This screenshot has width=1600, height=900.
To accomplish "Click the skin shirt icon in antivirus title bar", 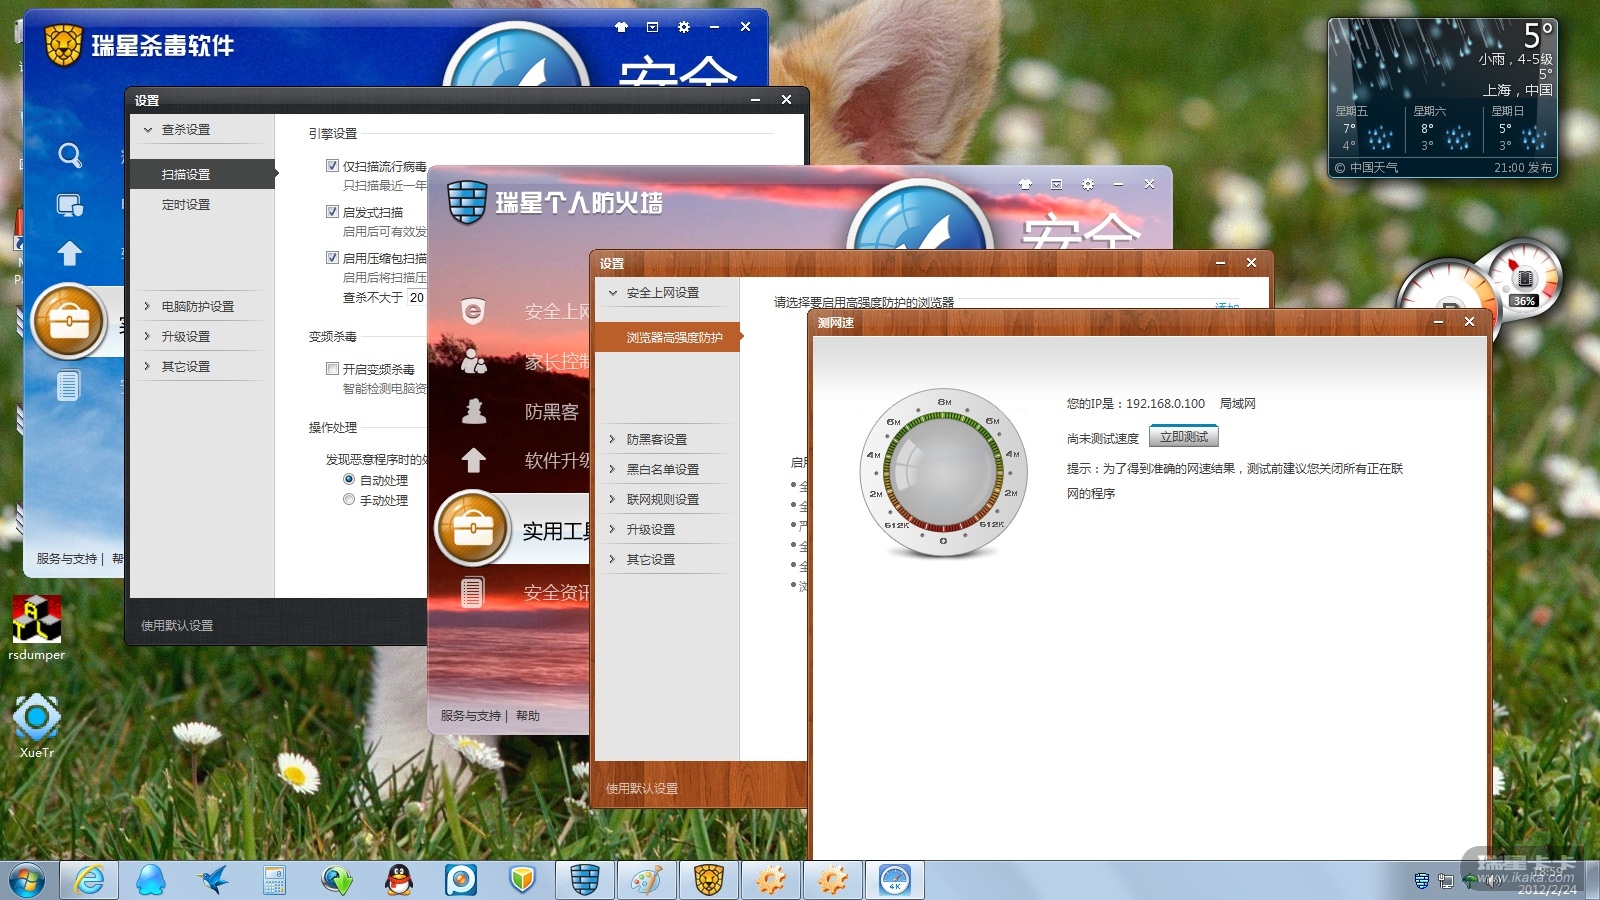I will (621, 27).
